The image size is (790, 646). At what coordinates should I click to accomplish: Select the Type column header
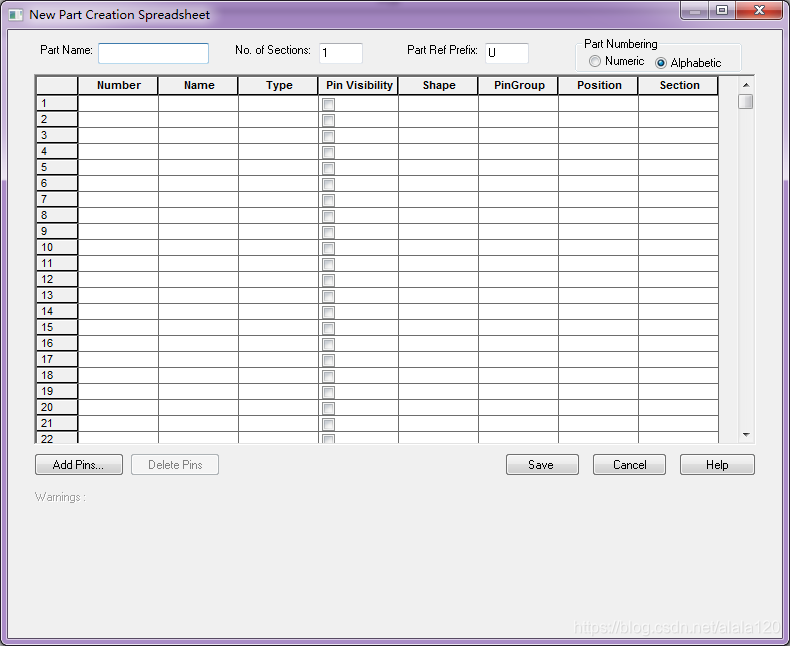tap(279, 86)
